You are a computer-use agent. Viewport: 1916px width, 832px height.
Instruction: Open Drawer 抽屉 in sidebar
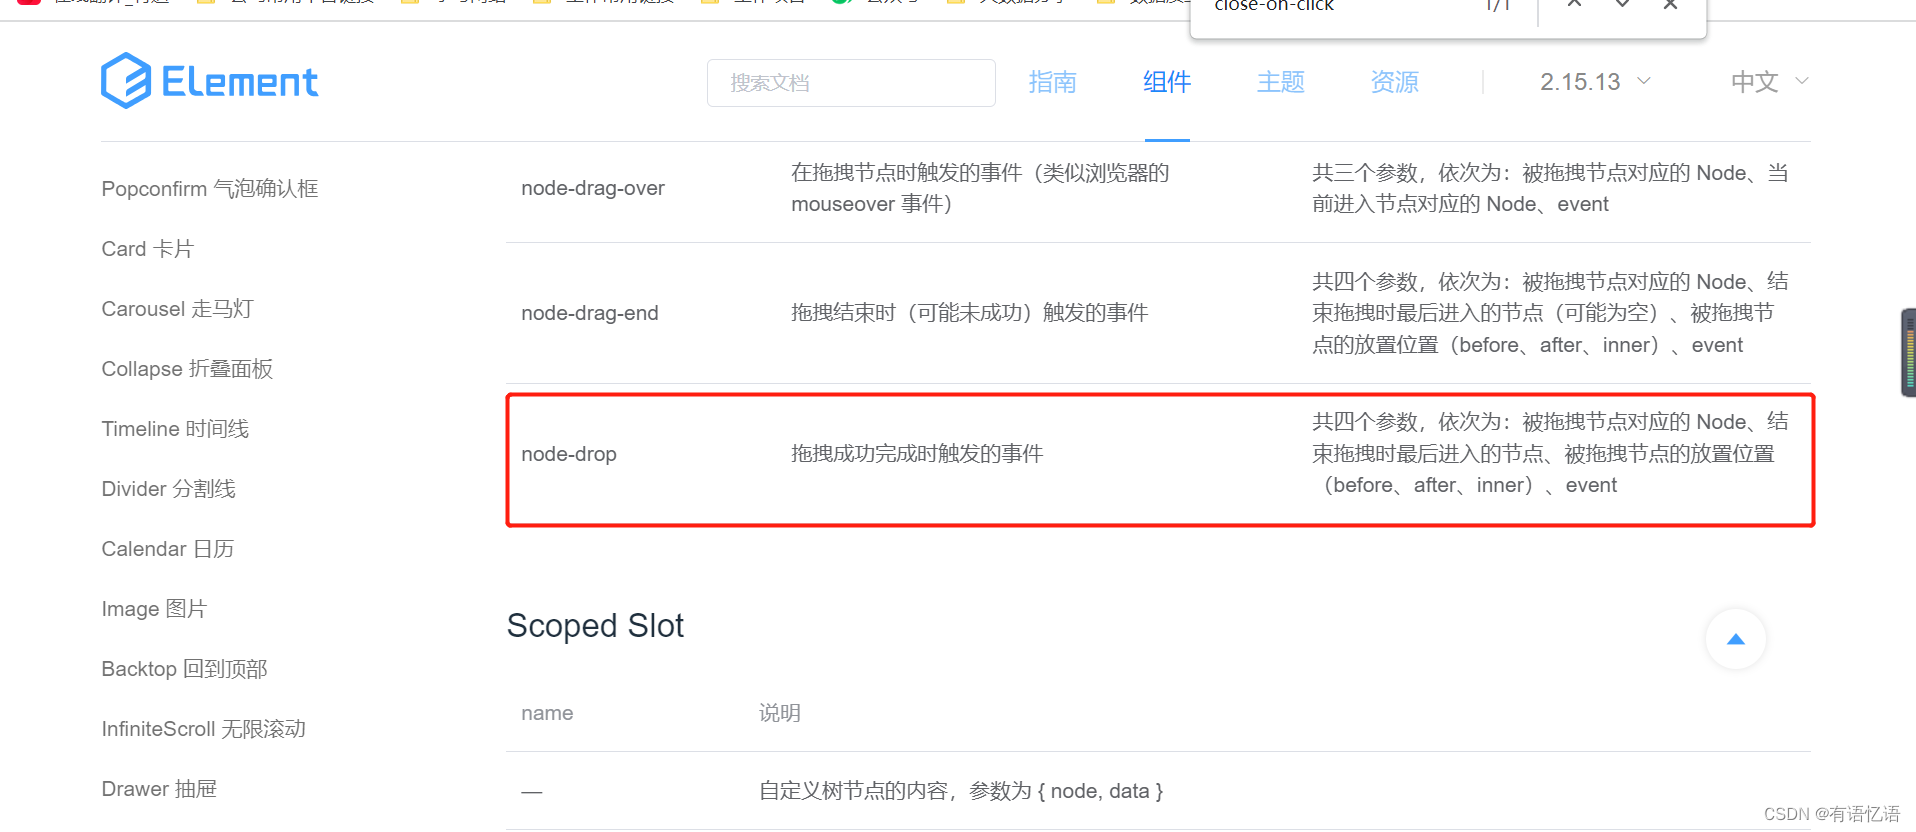[159, 789]
